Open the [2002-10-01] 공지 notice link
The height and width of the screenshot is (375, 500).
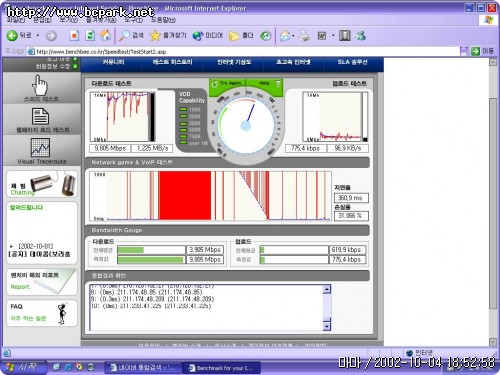coord(39,250)
